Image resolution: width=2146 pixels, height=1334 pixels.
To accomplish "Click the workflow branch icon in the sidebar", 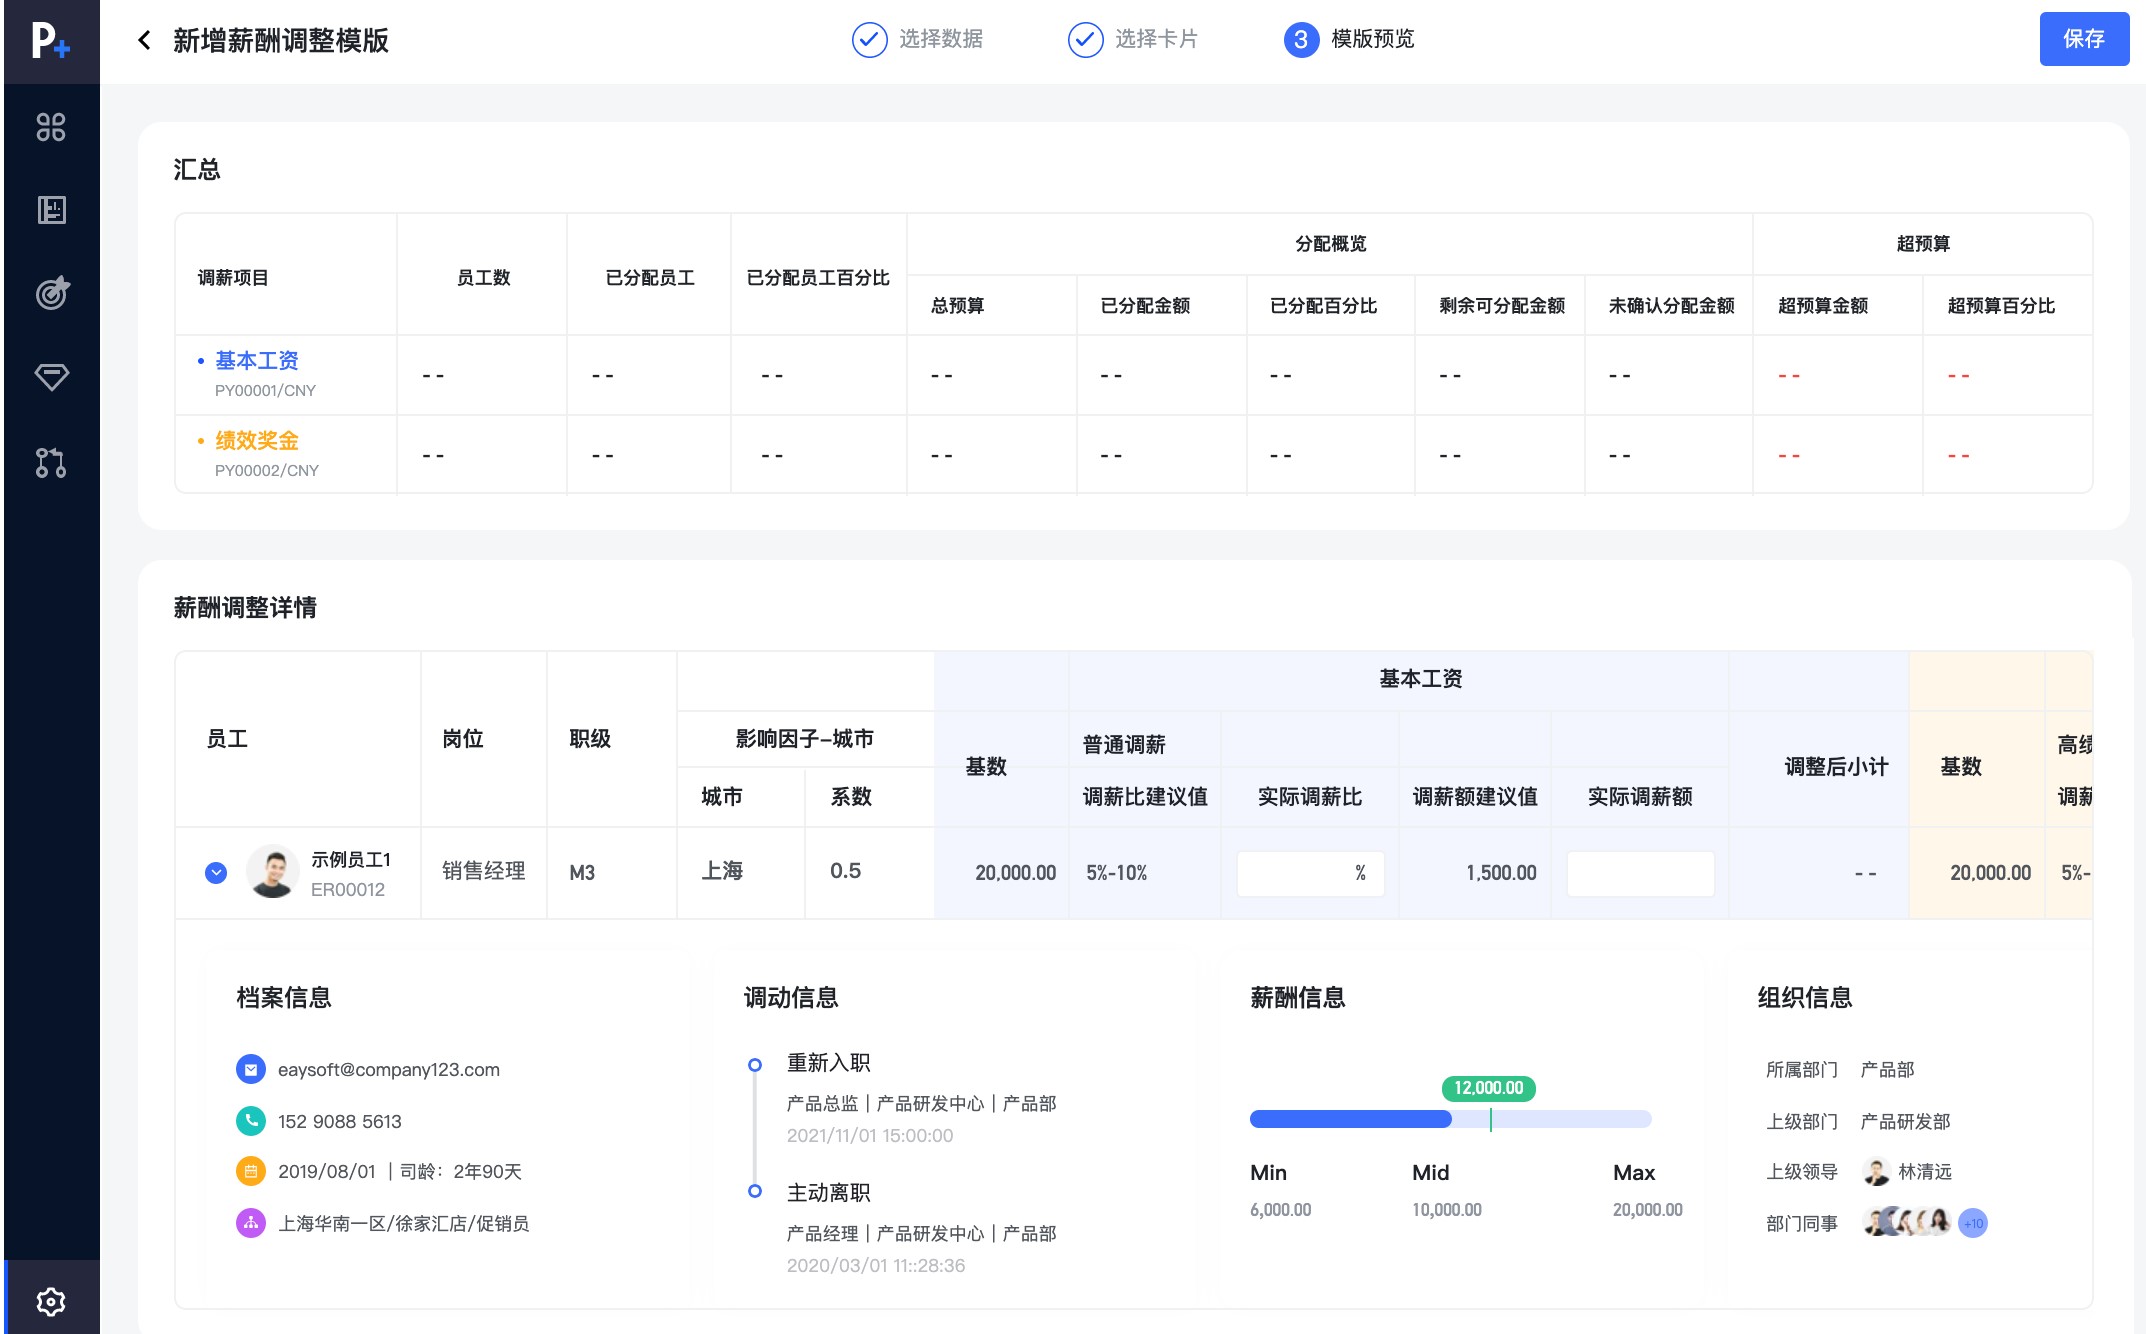I will (51, 462).
